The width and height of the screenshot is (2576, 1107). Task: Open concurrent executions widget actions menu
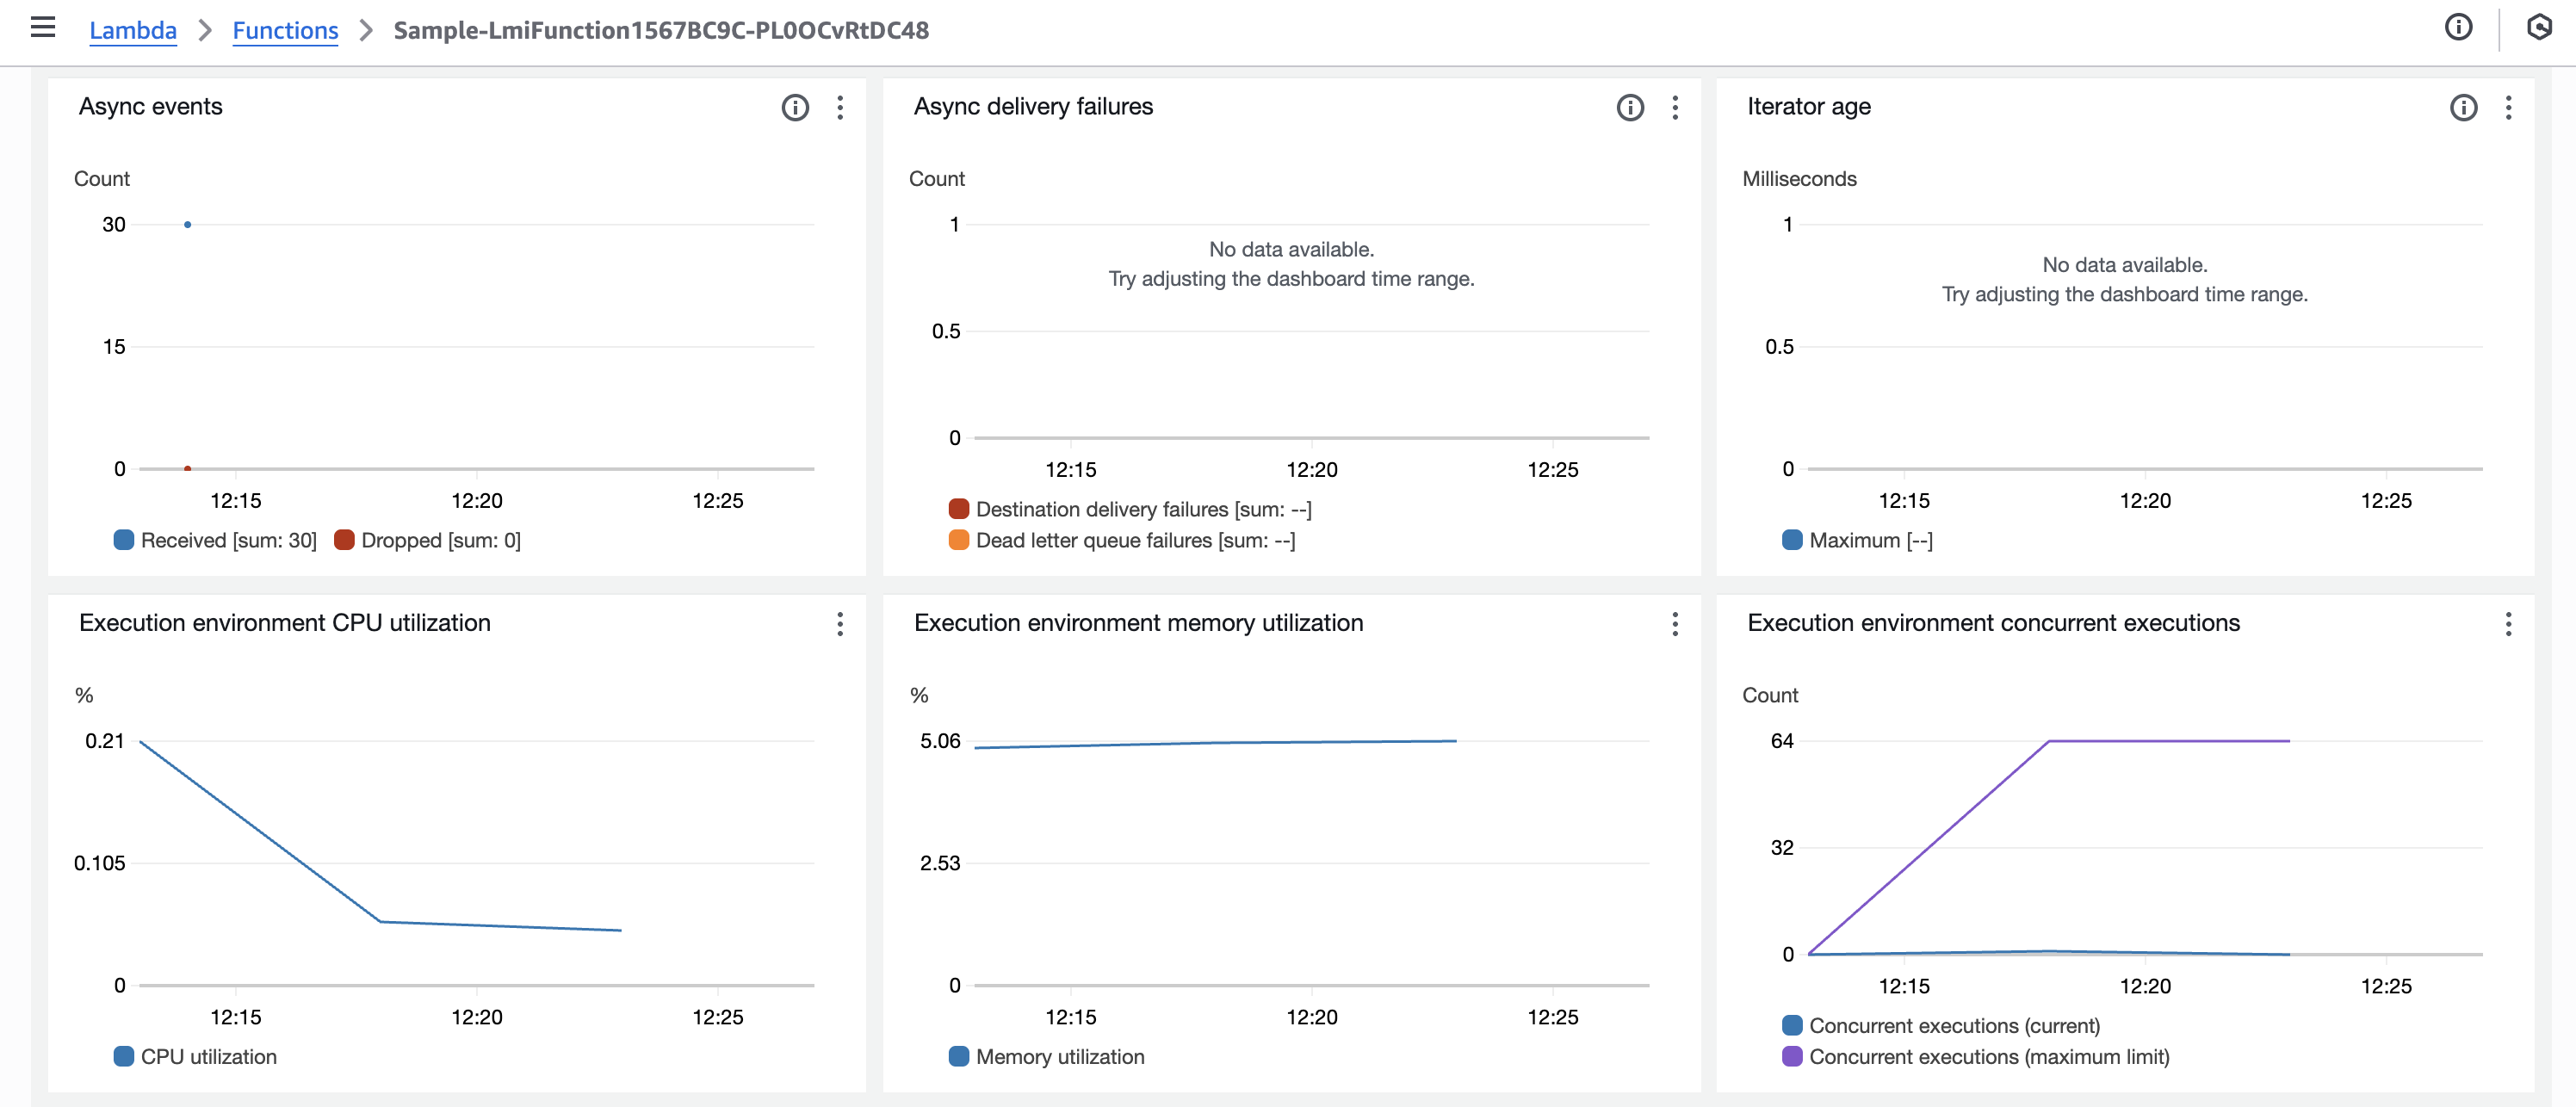pyautogui.click(x=2507, y=624)
